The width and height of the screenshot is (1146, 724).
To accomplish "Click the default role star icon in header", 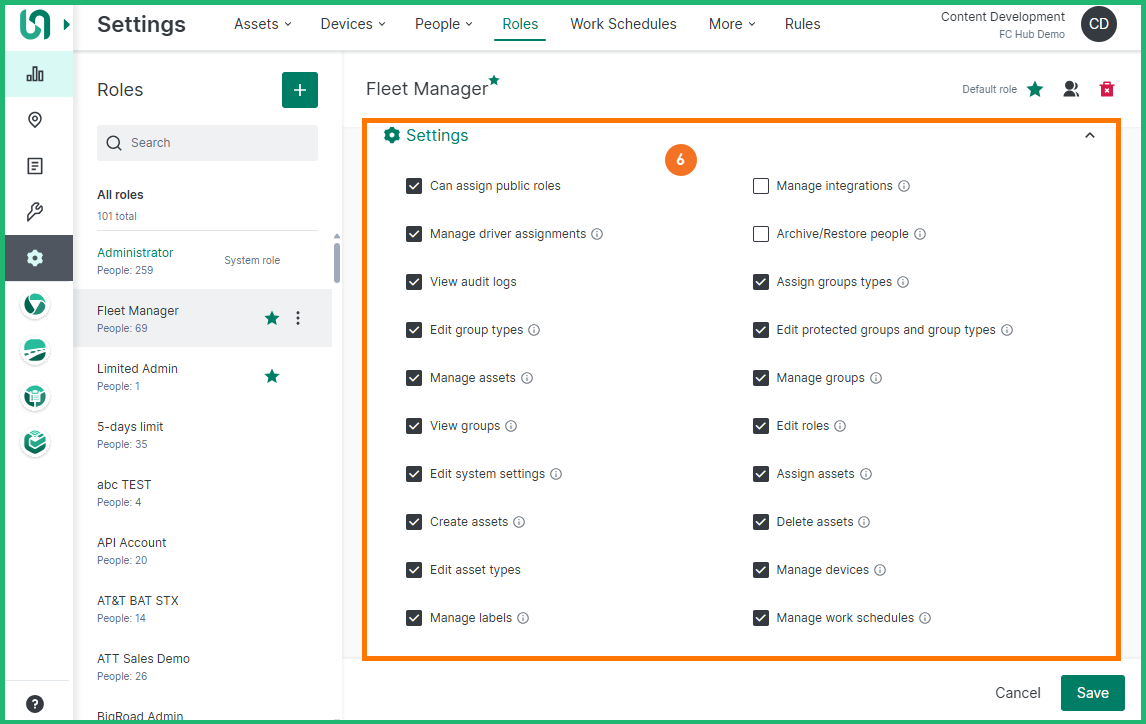I will click(1035, 89).
